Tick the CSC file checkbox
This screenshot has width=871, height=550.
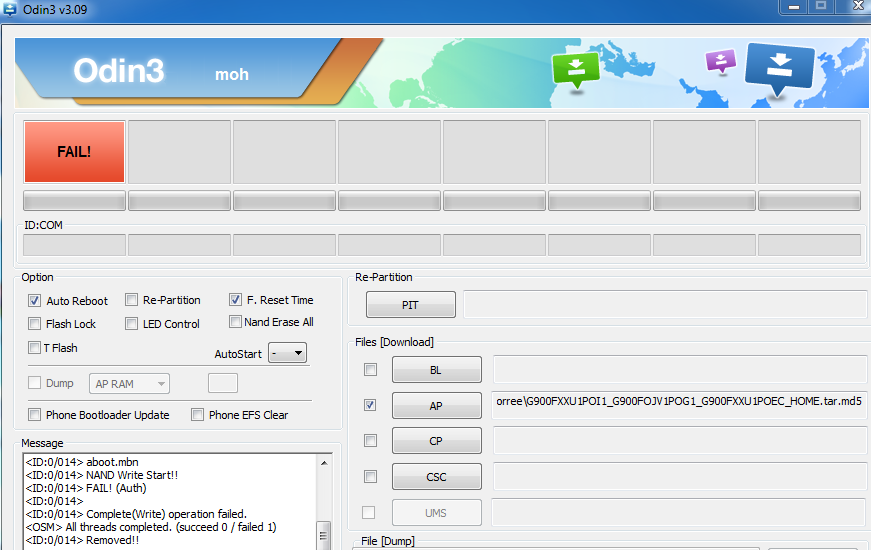pyautogui.click(x=370, y=476)
